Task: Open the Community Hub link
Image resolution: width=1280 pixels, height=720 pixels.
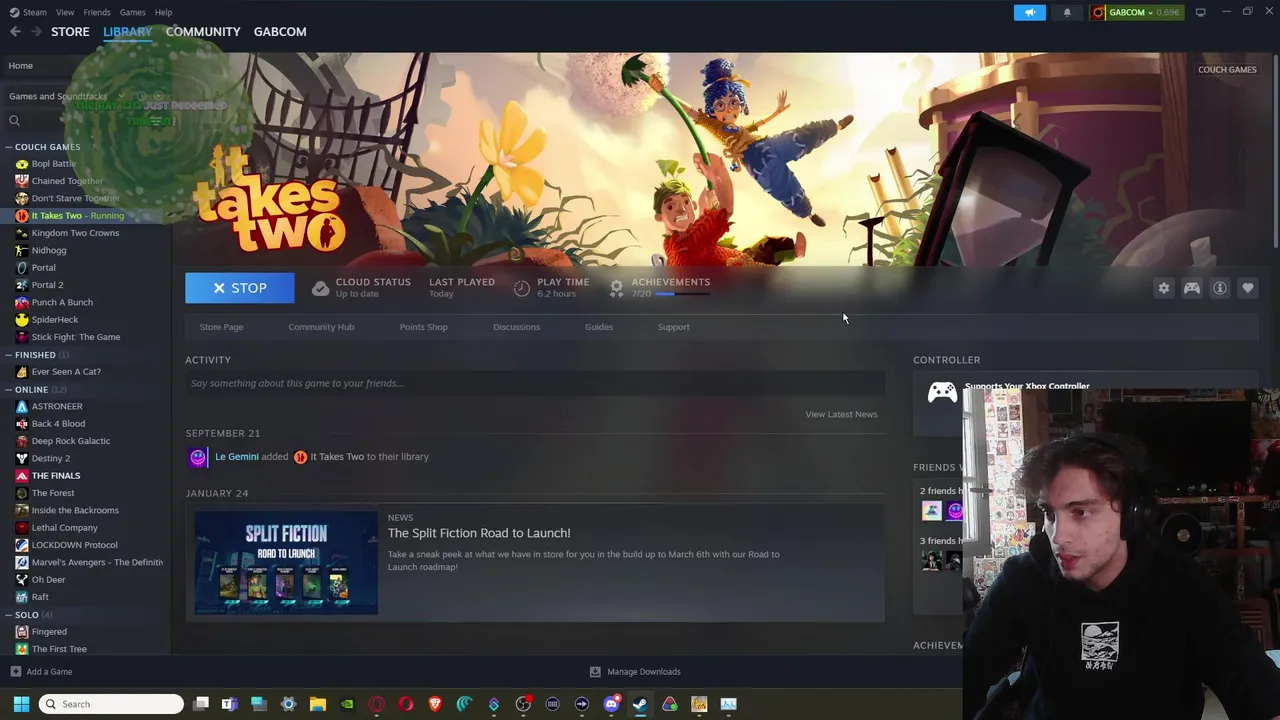Action: click(321, 327)
